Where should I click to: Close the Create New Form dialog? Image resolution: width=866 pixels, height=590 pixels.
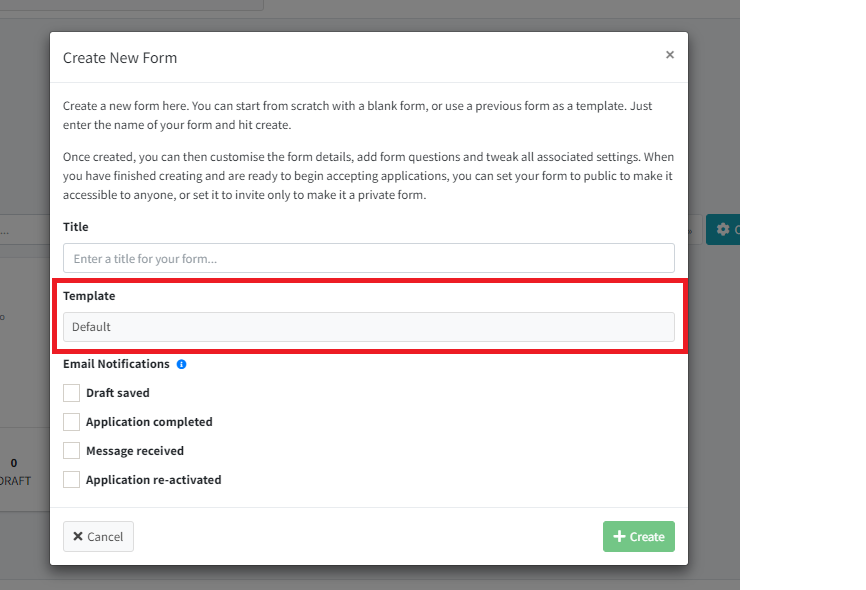(x=670, y=55)
